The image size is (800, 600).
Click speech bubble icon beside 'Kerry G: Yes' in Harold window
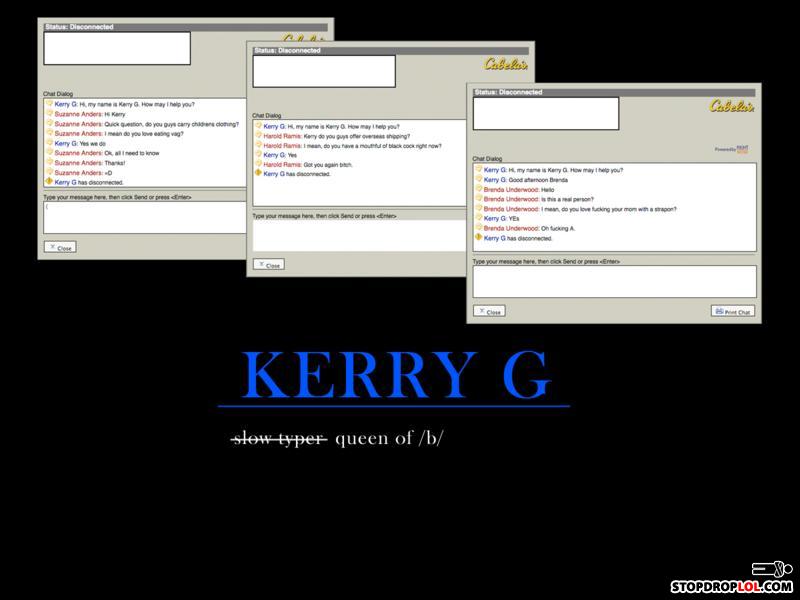pos(259,154)
